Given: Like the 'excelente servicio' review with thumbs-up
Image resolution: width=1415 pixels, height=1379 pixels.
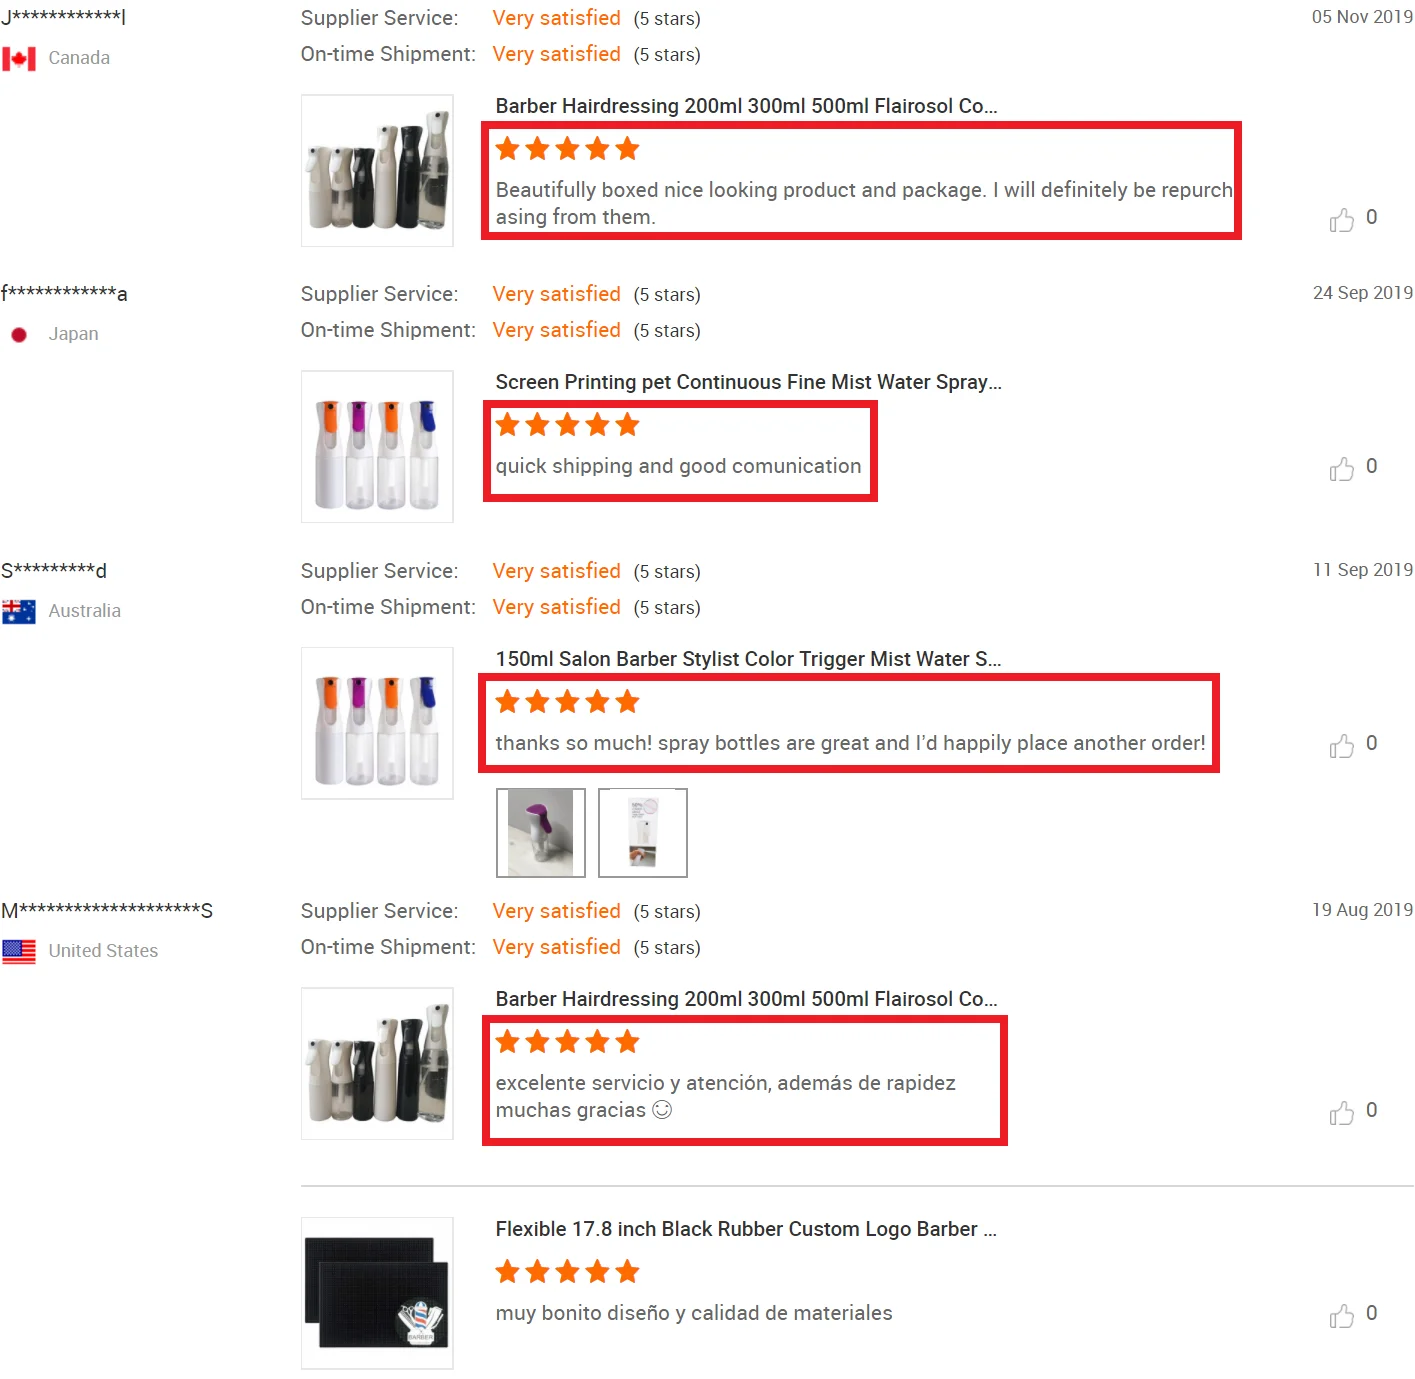Looking at the screenshot, I should point(1342,1113).
